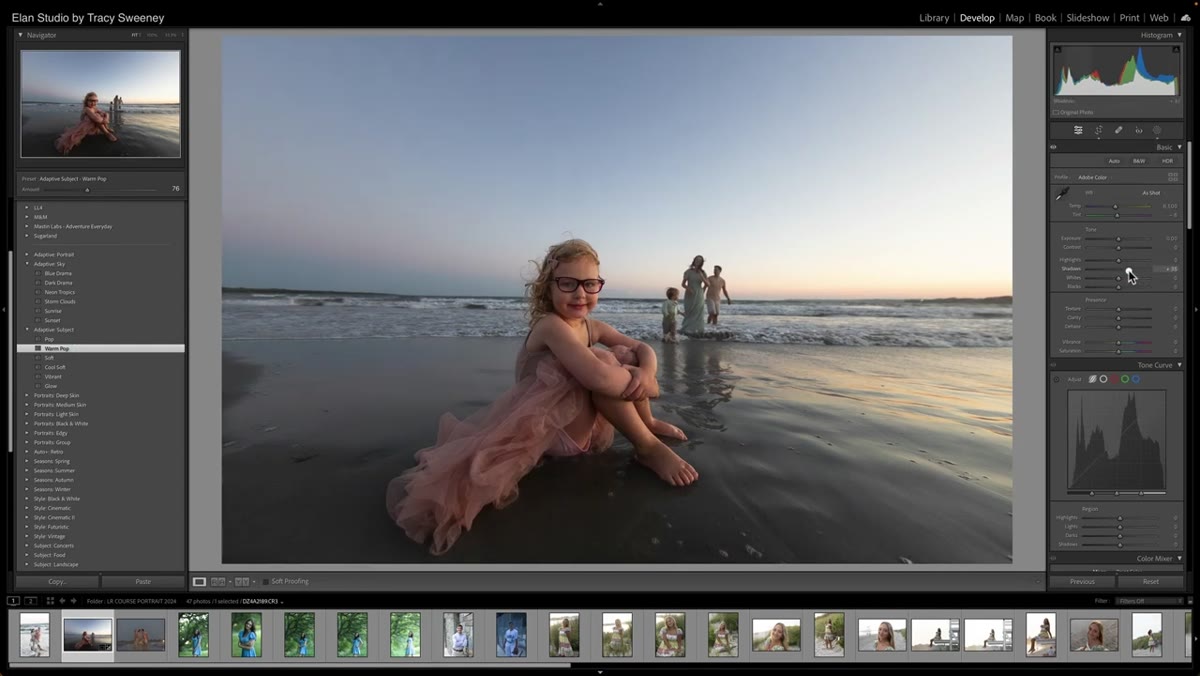Screen dimensions: 1200x676
Task: Select the Red Eye correction tool
Action: click(1138, 130)
